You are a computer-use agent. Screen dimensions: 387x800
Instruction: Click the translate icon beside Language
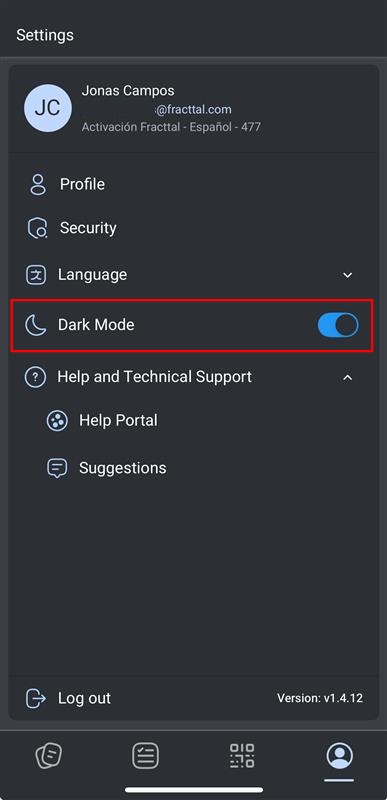36,275
